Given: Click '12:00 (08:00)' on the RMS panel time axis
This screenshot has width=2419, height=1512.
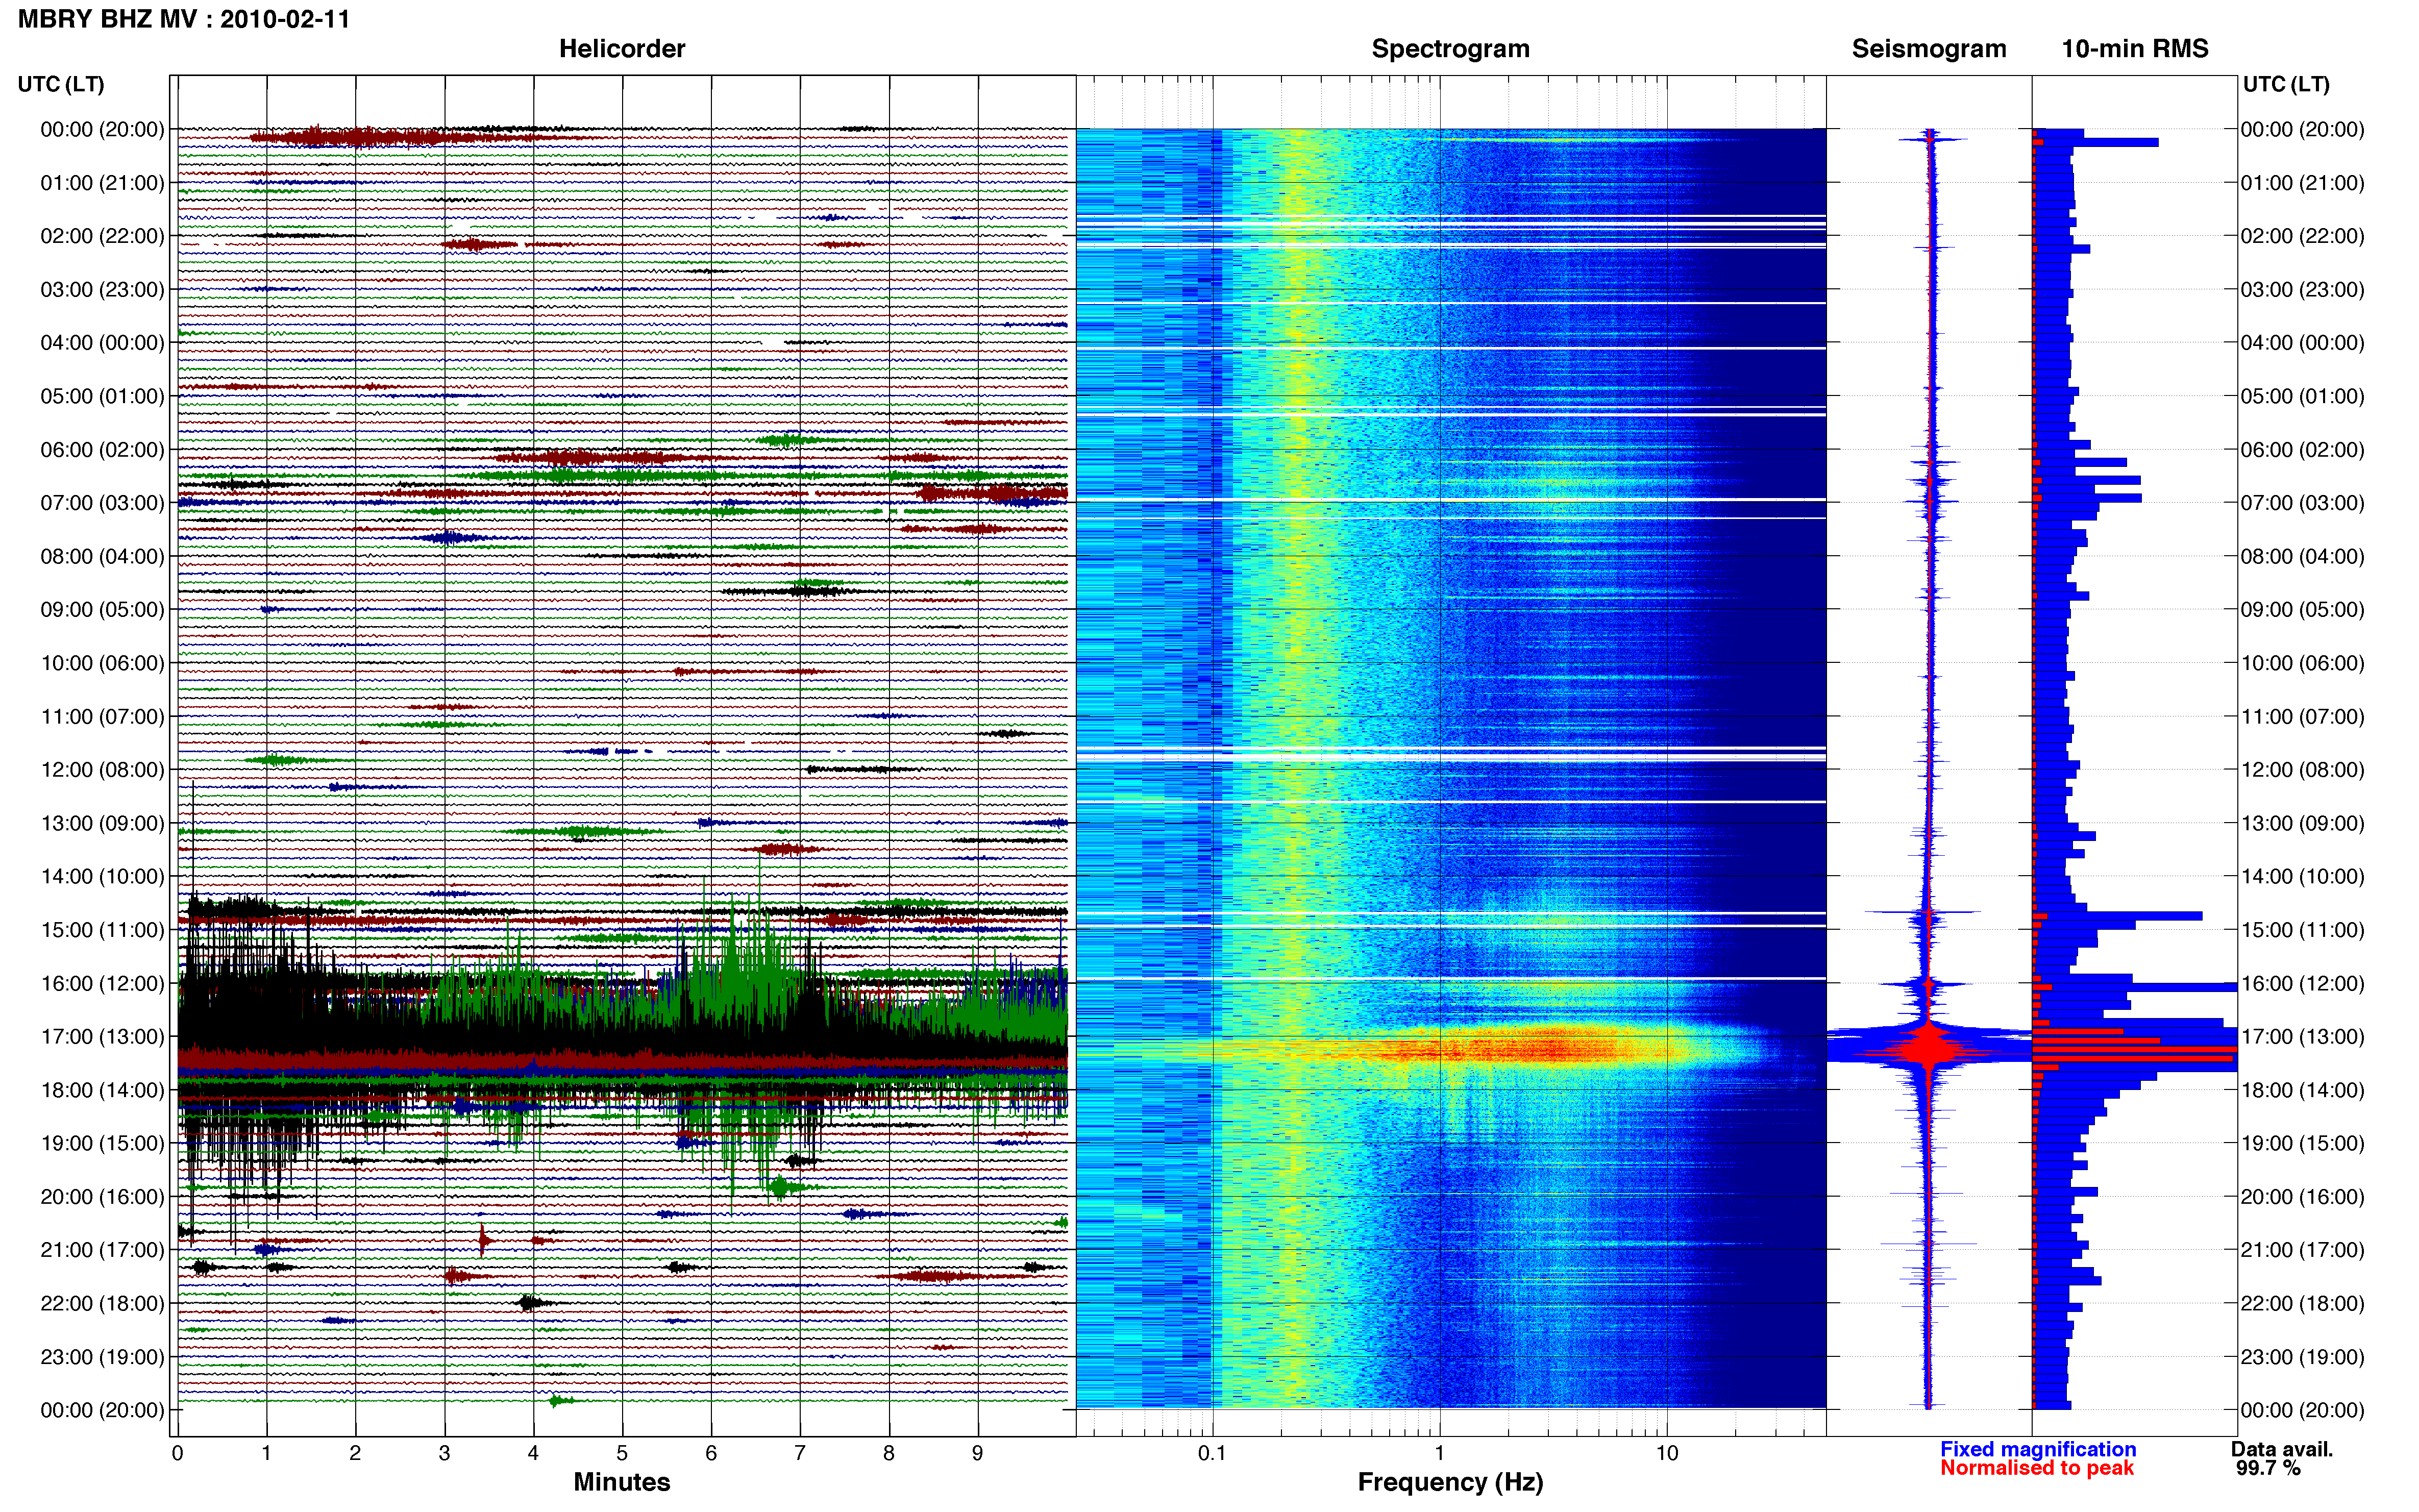Looking at the screenshot, I should pyautogui.click(x=2303, y=770).
